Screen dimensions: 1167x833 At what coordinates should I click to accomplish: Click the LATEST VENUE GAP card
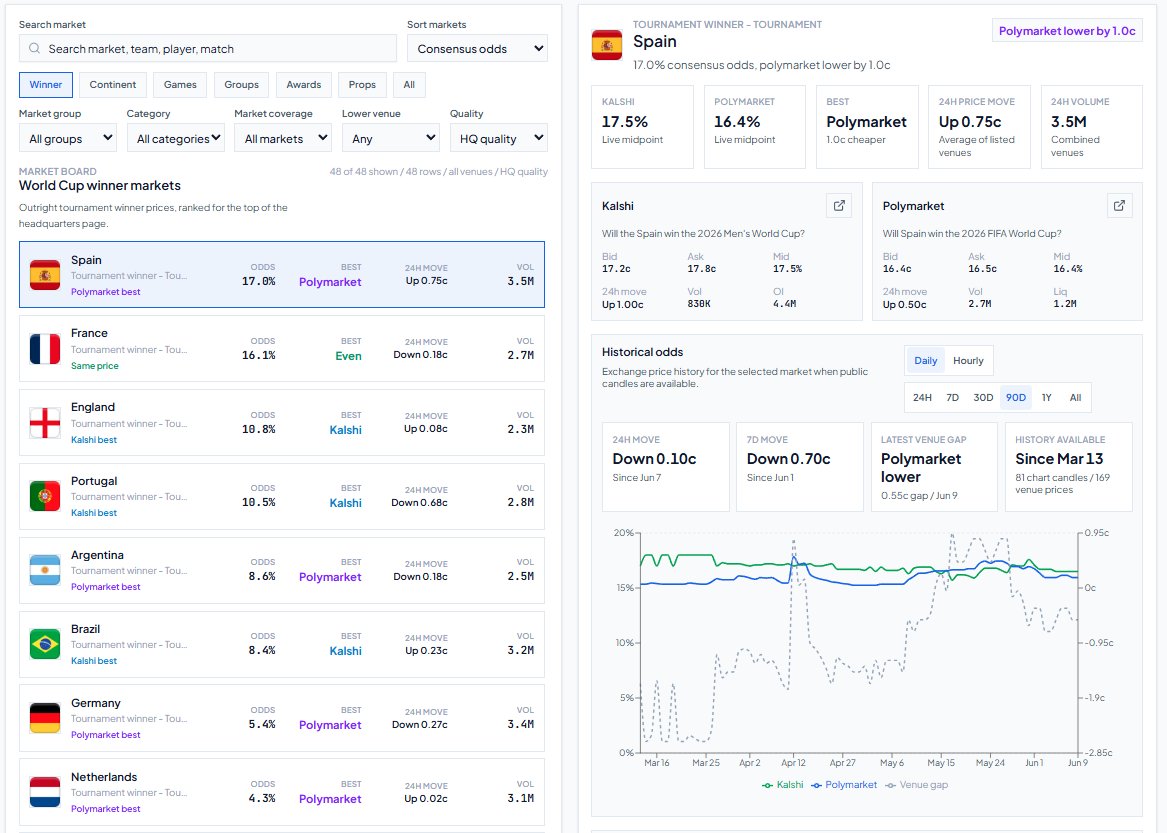934,467
